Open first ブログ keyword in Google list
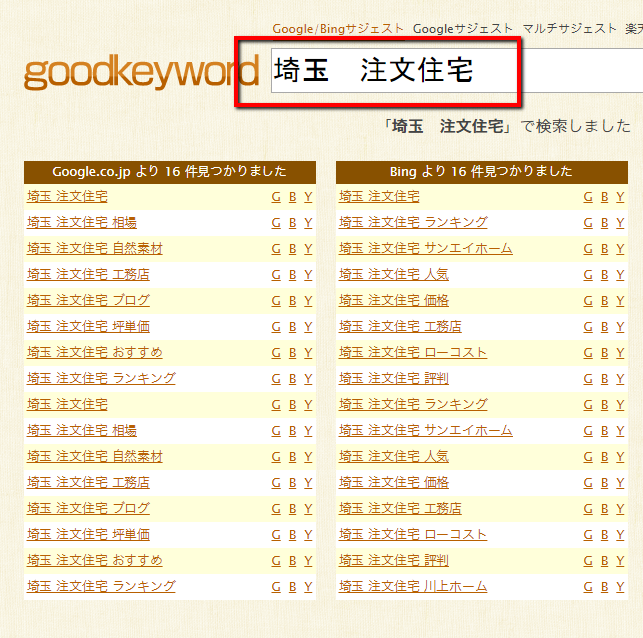Screen dimensions: 643x638 tap(88, 300)
